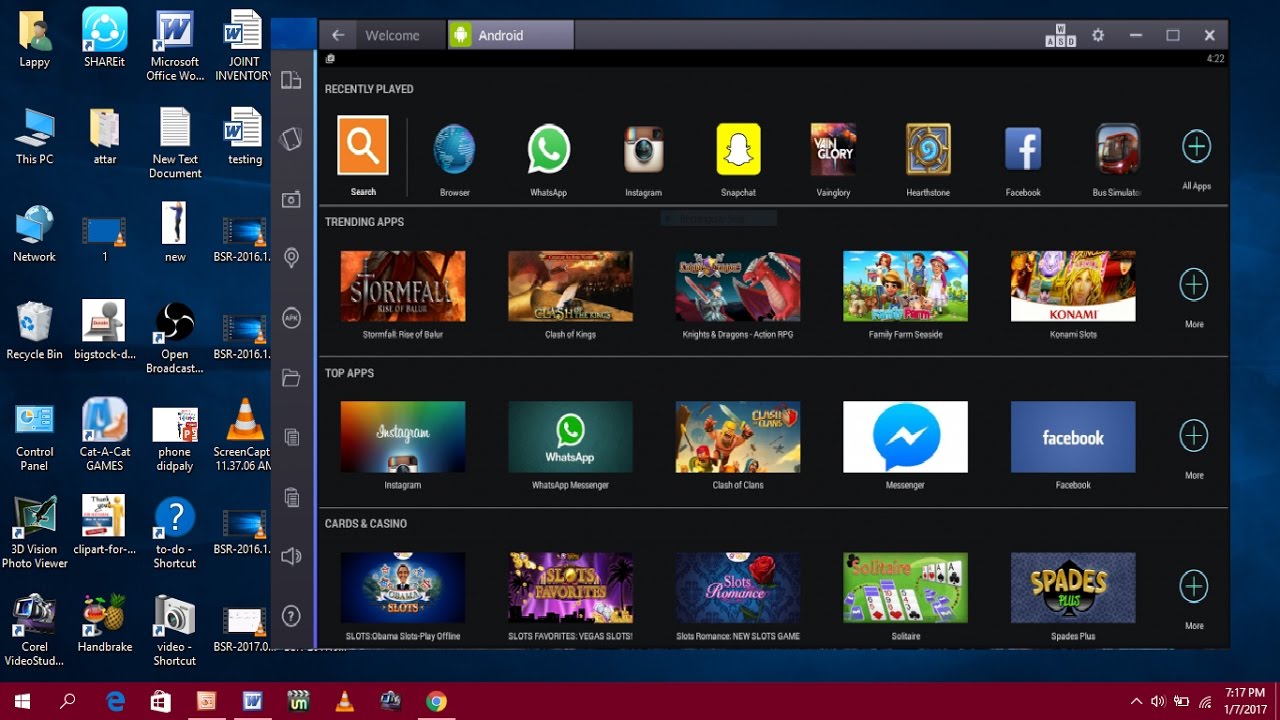Open the Obama Slots-Play Offline tile
This screenshot has height=720, width=1280.
403,588
